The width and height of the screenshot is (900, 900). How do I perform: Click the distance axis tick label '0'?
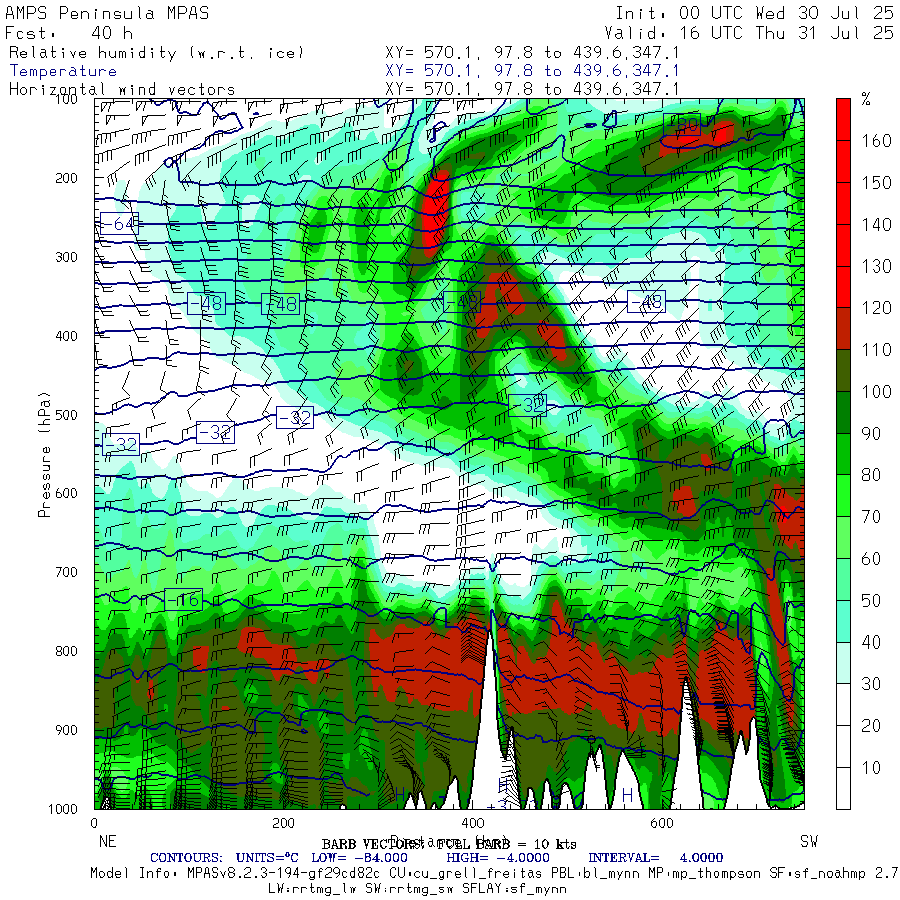(95, 824)
